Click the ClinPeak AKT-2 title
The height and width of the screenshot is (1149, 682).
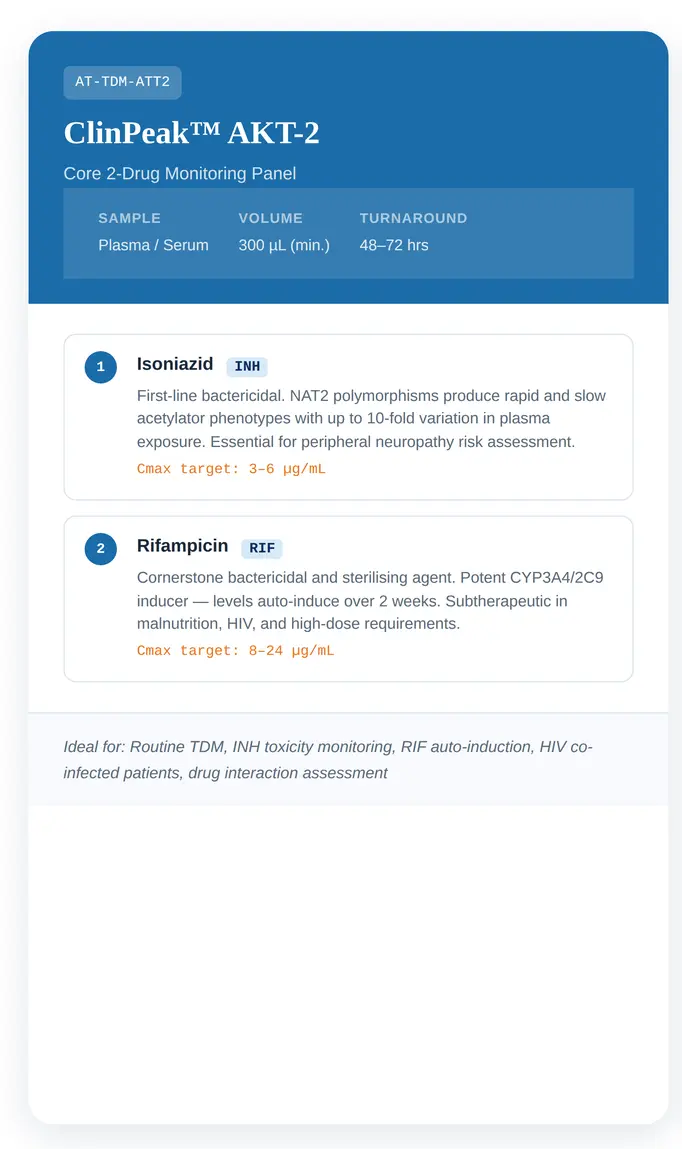click(x=191, y=133)
